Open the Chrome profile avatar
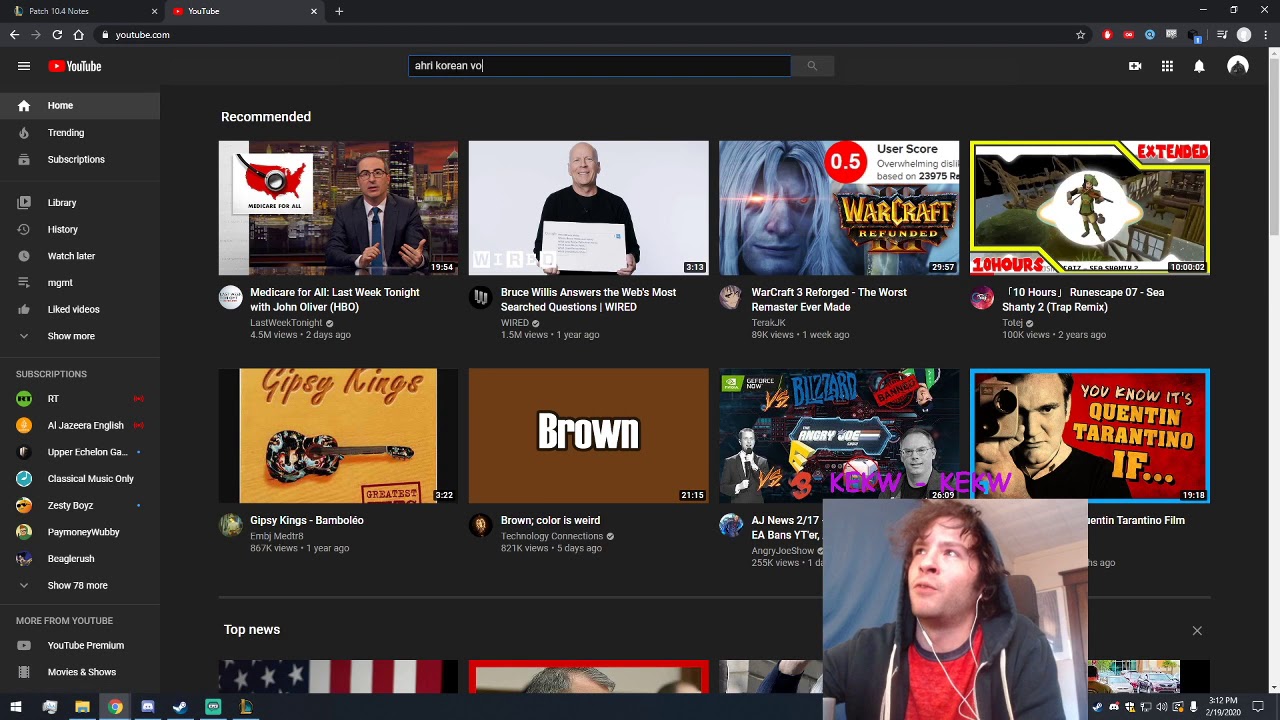Screen dimensions: 1280x720 pos(1244,35)
